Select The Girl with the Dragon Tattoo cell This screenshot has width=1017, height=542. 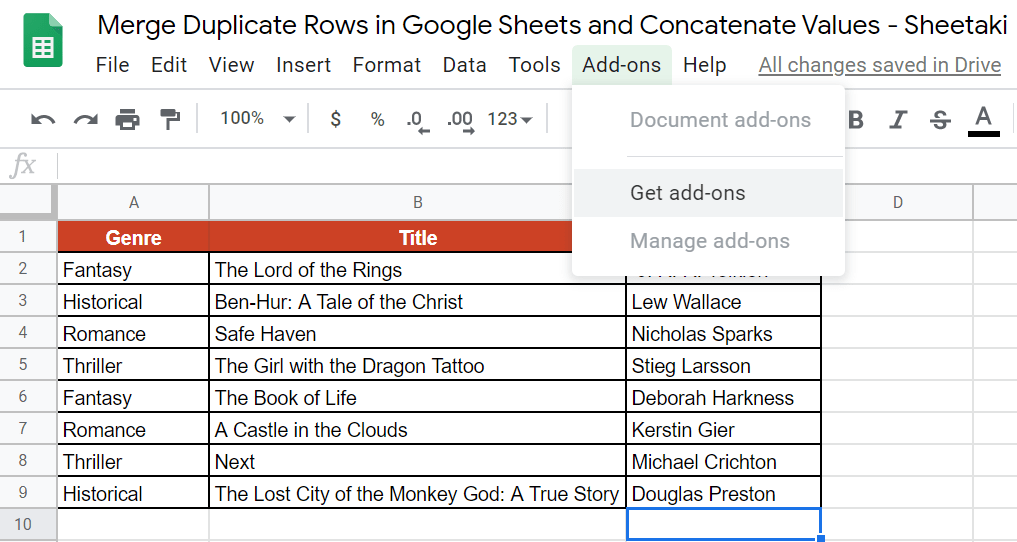(x=418, y=365)
